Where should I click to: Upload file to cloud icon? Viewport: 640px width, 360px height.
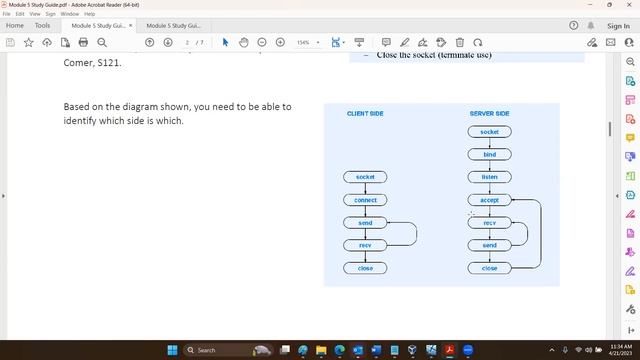(47, 42)
